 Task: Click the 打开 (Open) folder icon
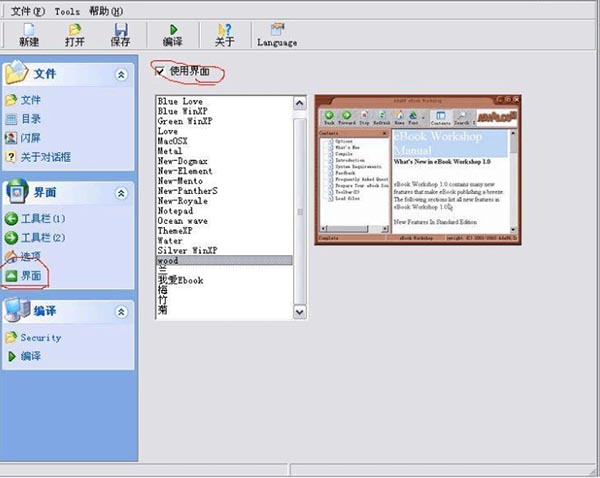75,30
